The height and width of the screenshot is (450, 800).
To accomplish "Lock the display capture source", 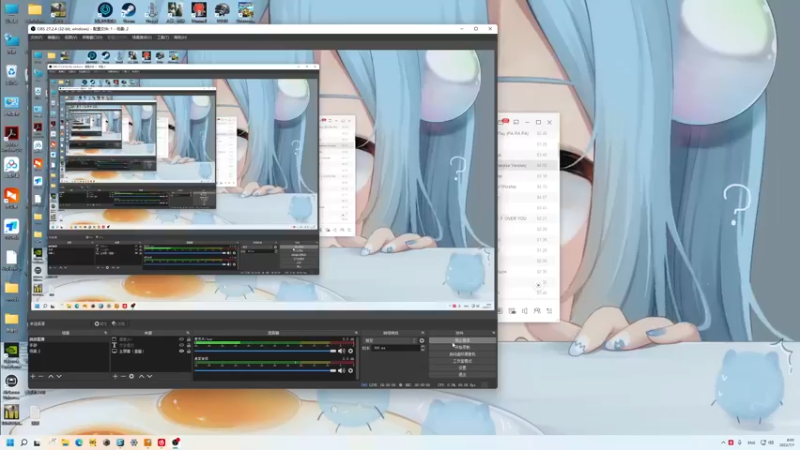I will (x=188, y=351).
